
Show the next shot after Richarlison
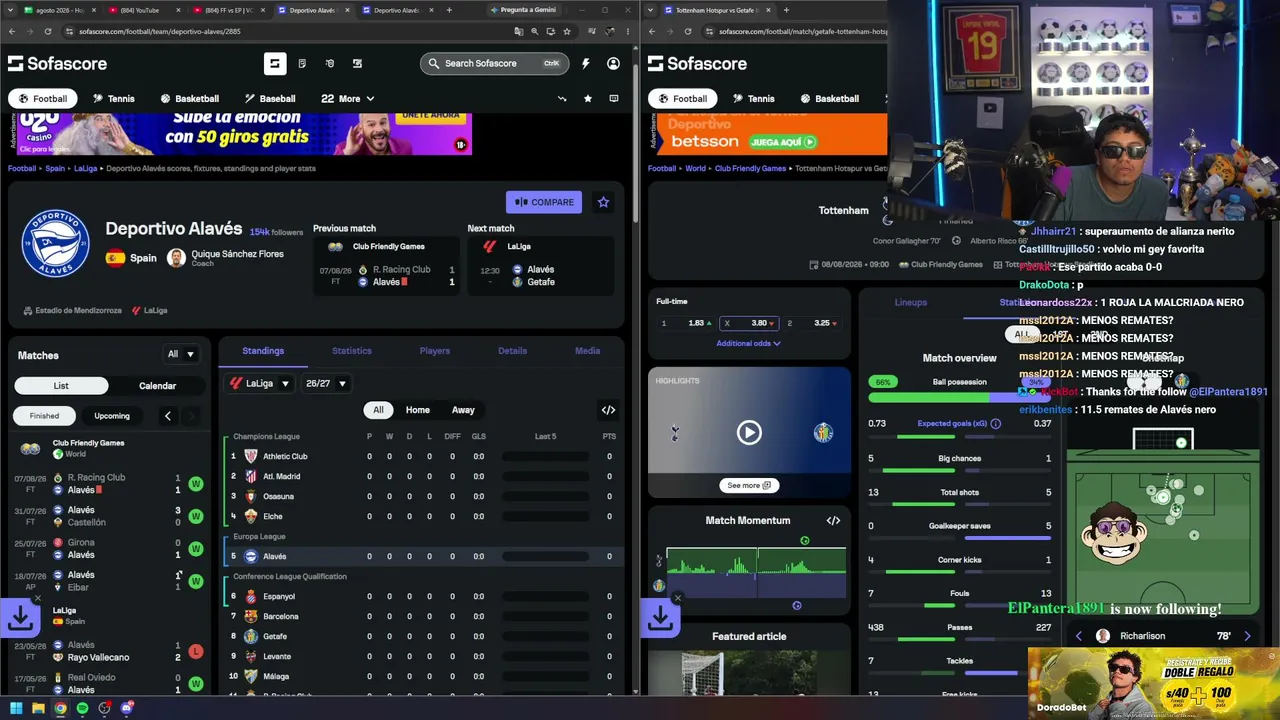coord(1247,636)
